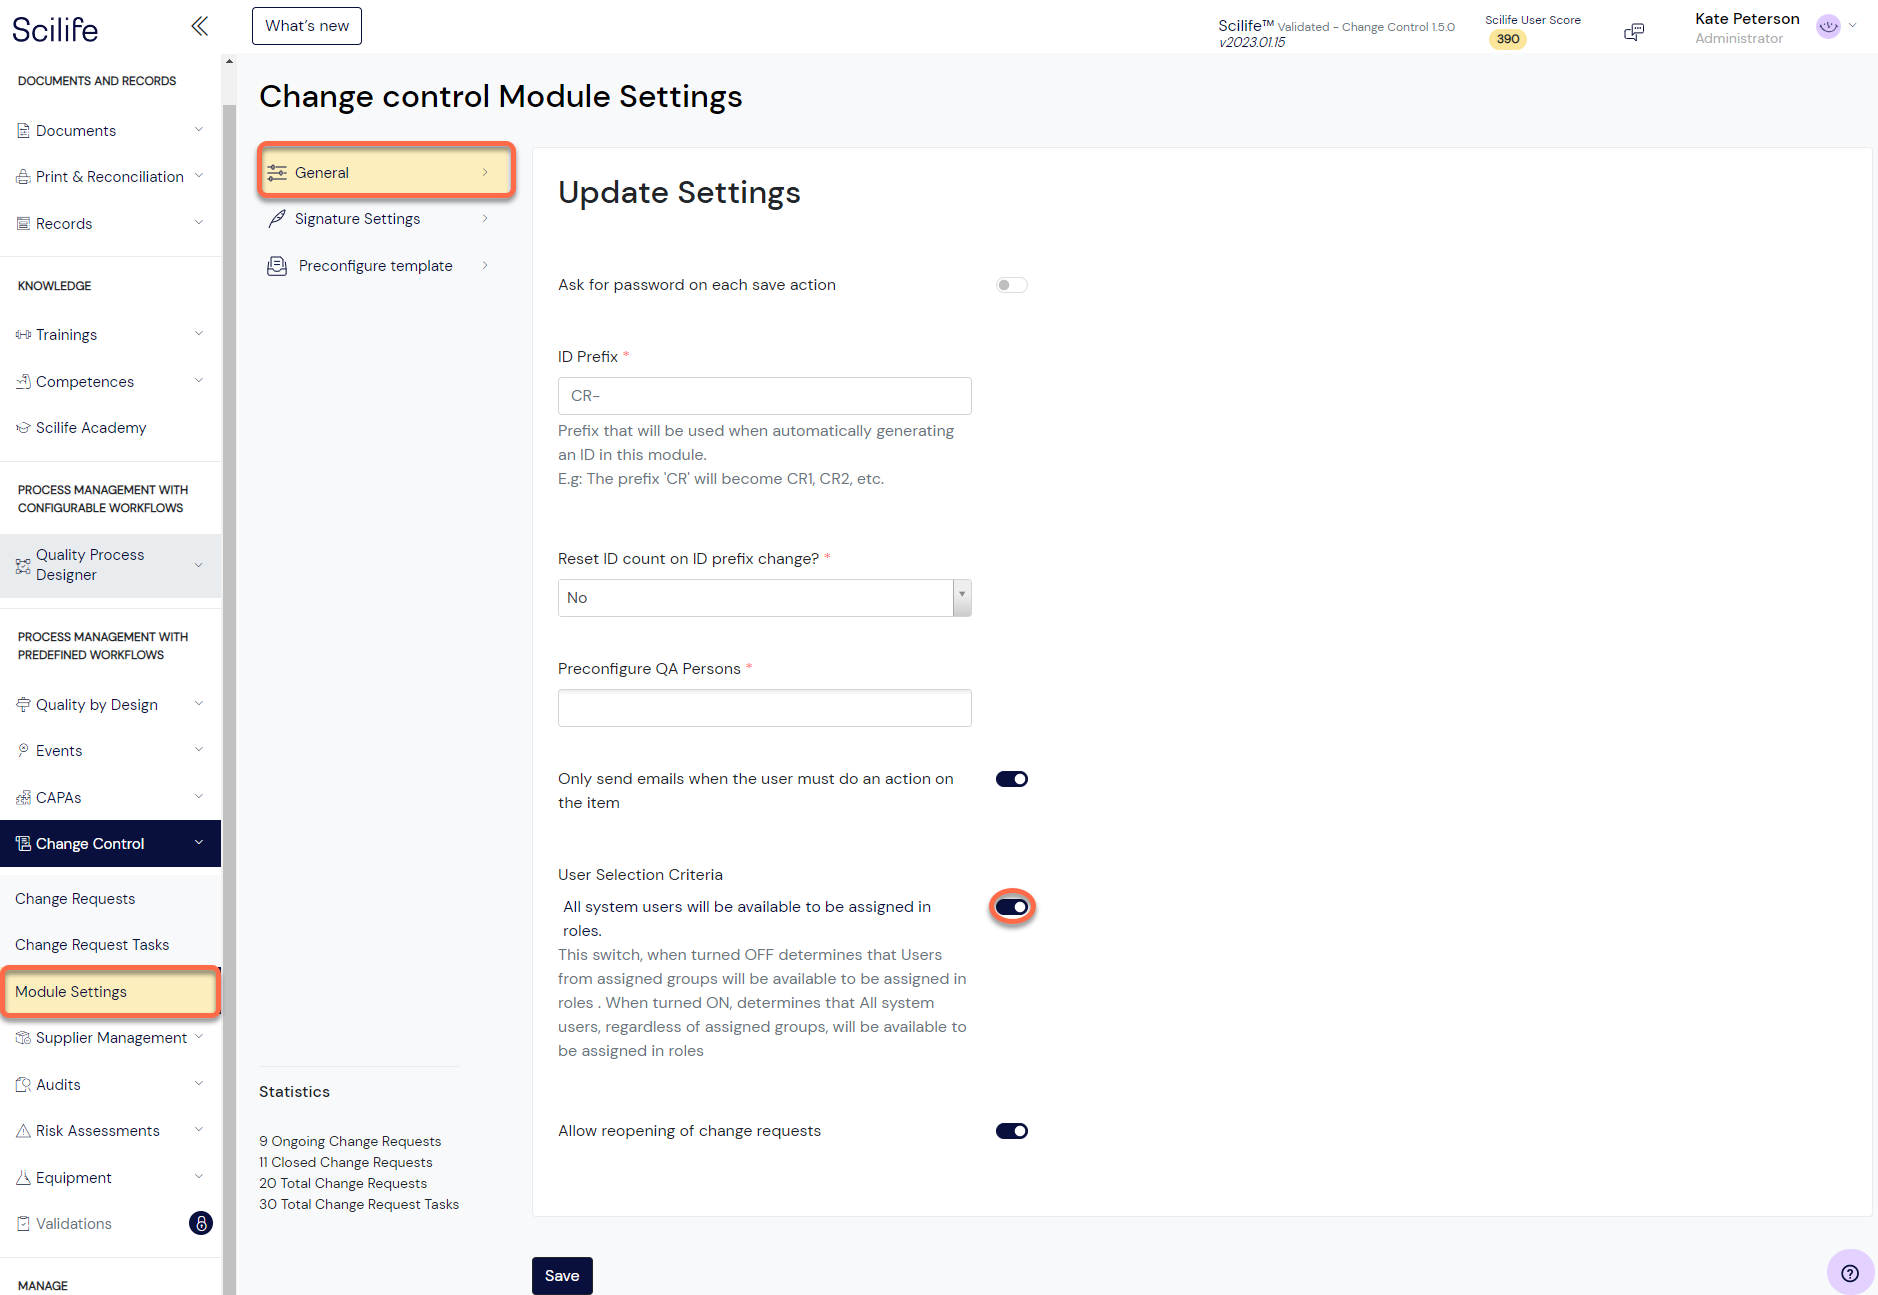Click Kate Peterson's avatar icon

(1828, 27)
